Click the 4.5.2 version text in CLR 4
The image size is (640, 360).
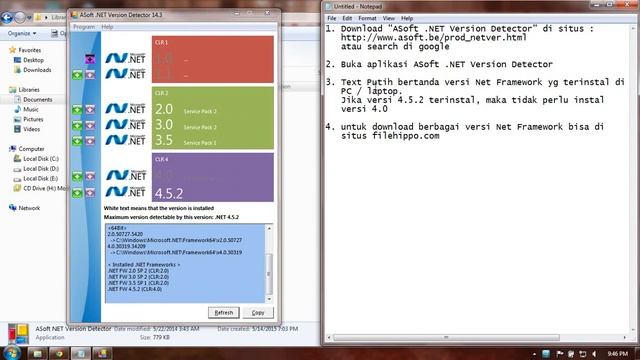click(169, 193)
